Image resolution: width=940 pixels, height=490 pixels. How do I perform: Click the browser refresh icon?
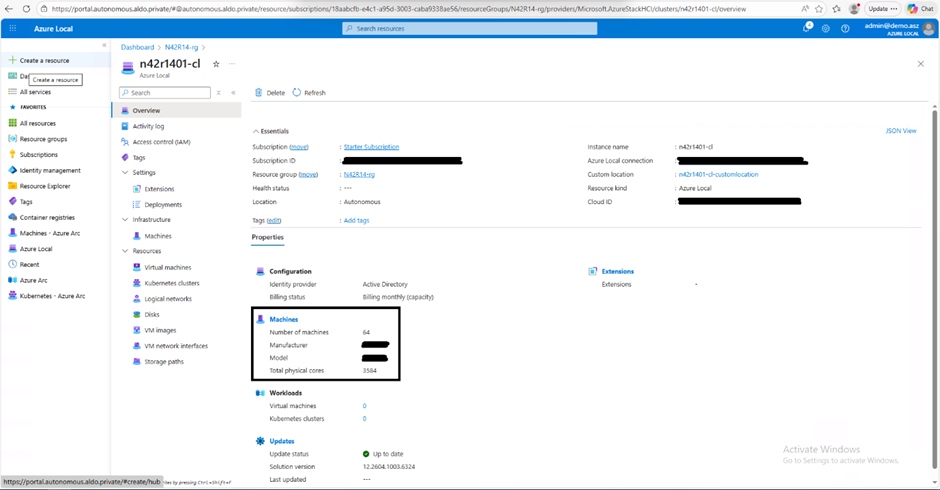coord(26,9)
